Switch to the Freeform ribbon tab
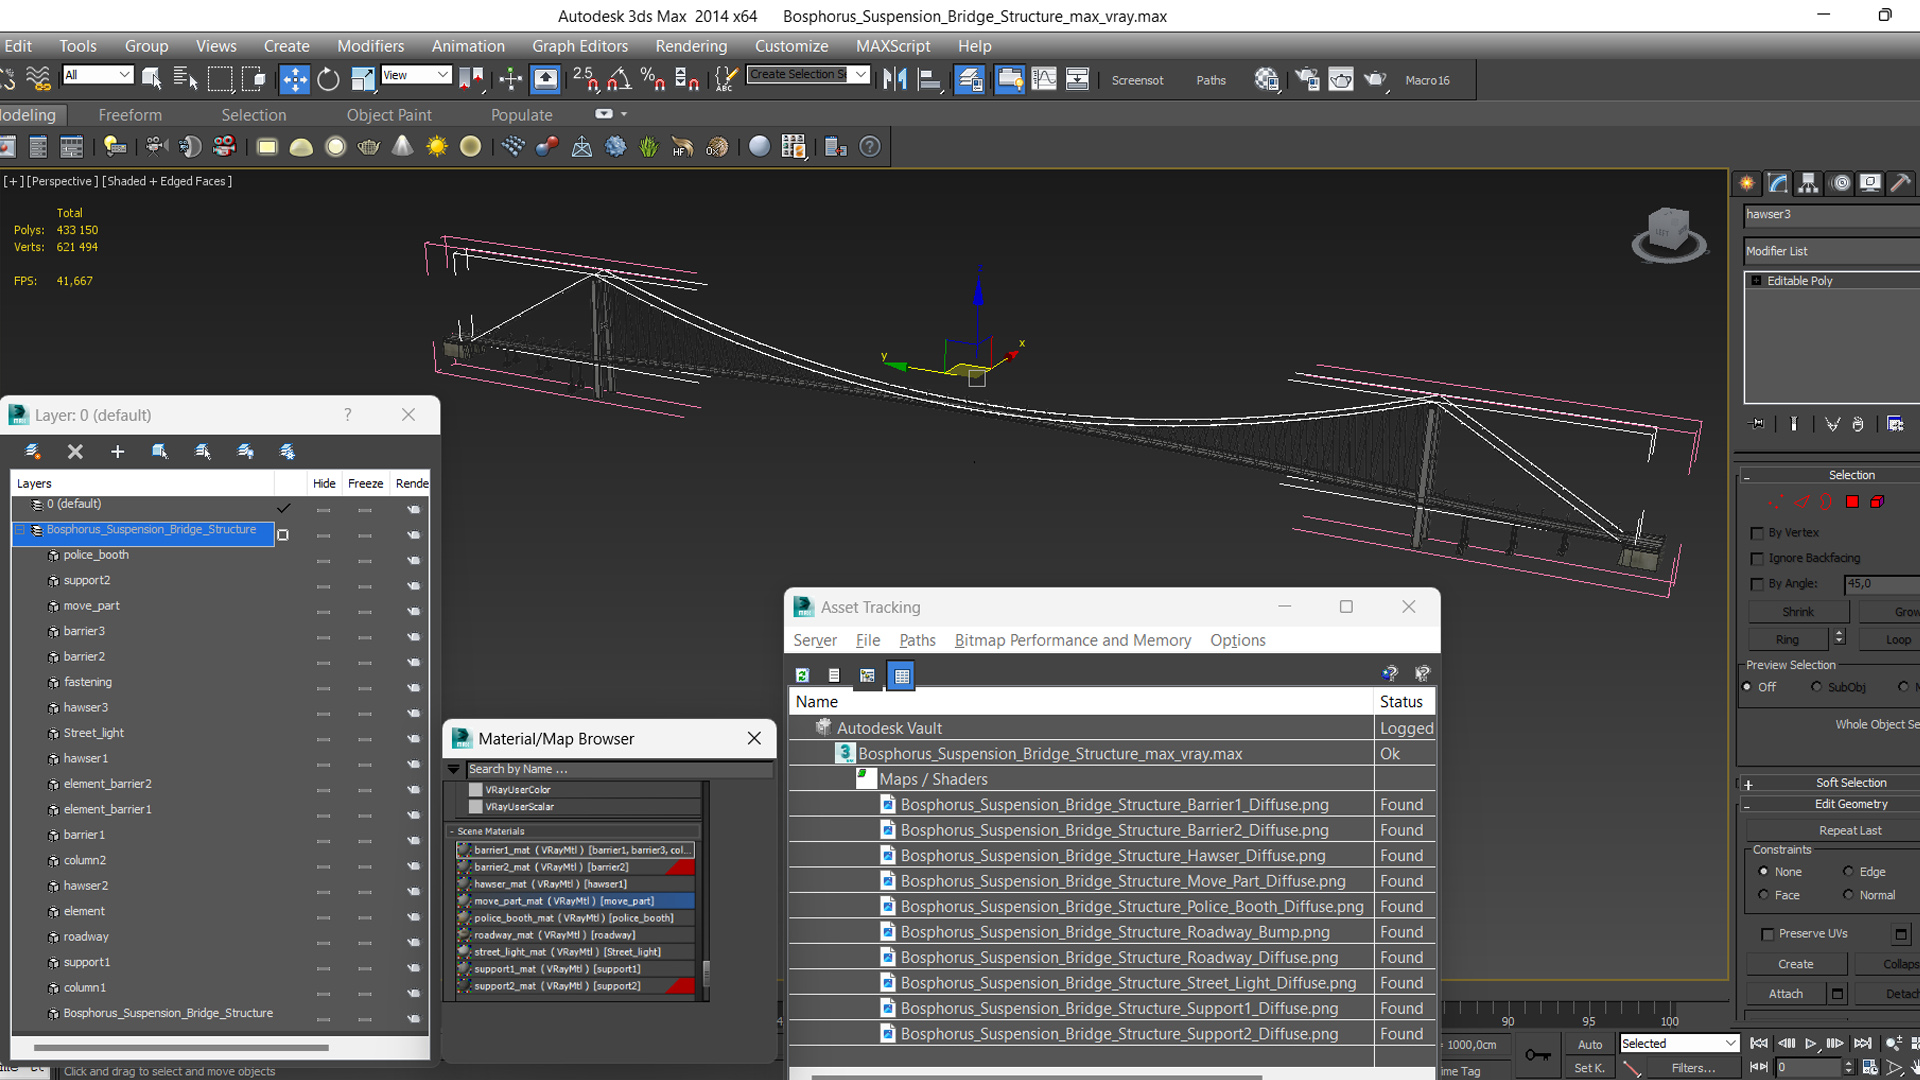Screen dimensions: 1920x1080 (x=130, y=115)
